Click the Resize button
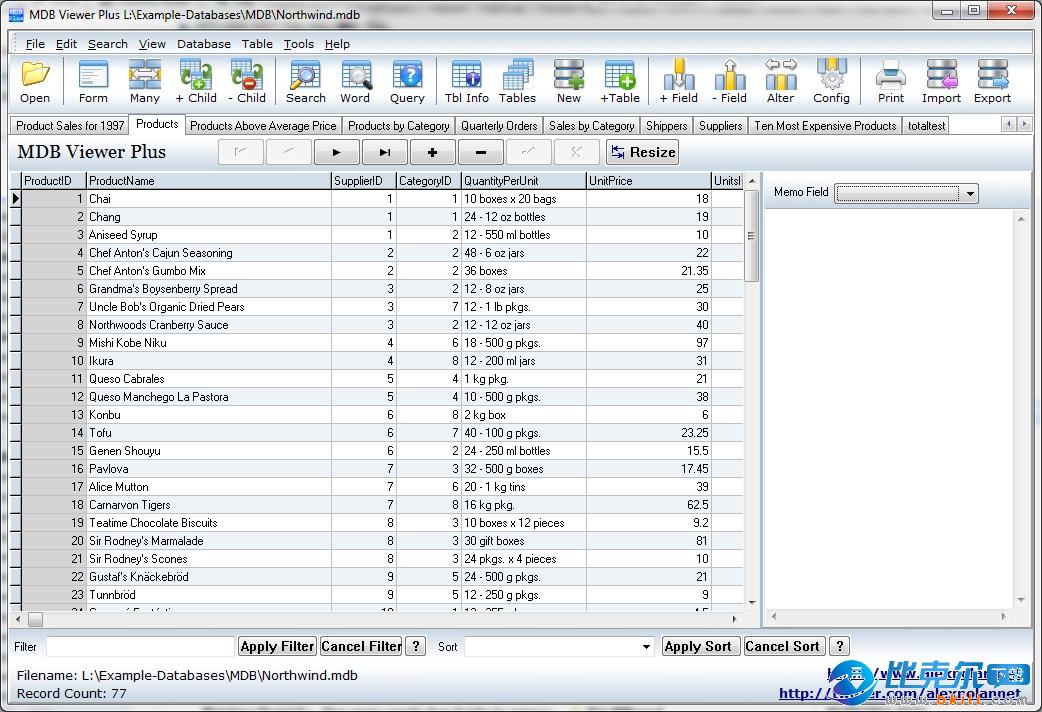The image size is (1042, 712). click(x=643, y=152)
